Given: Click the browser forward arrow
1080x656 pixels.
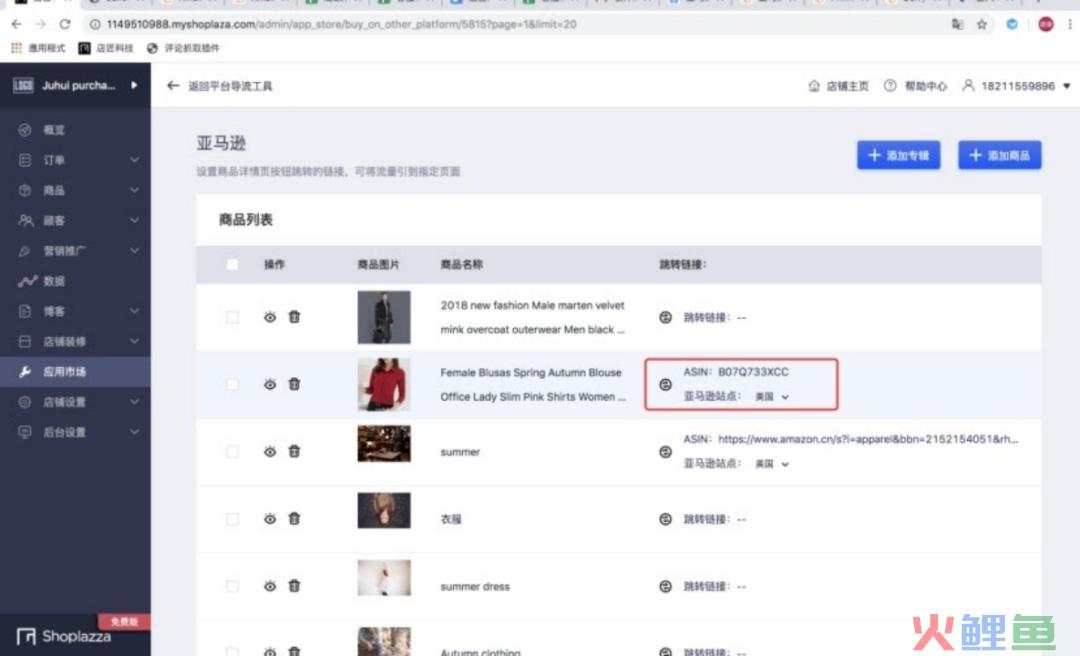Looking at the screenshot, I should click(41, 24).
